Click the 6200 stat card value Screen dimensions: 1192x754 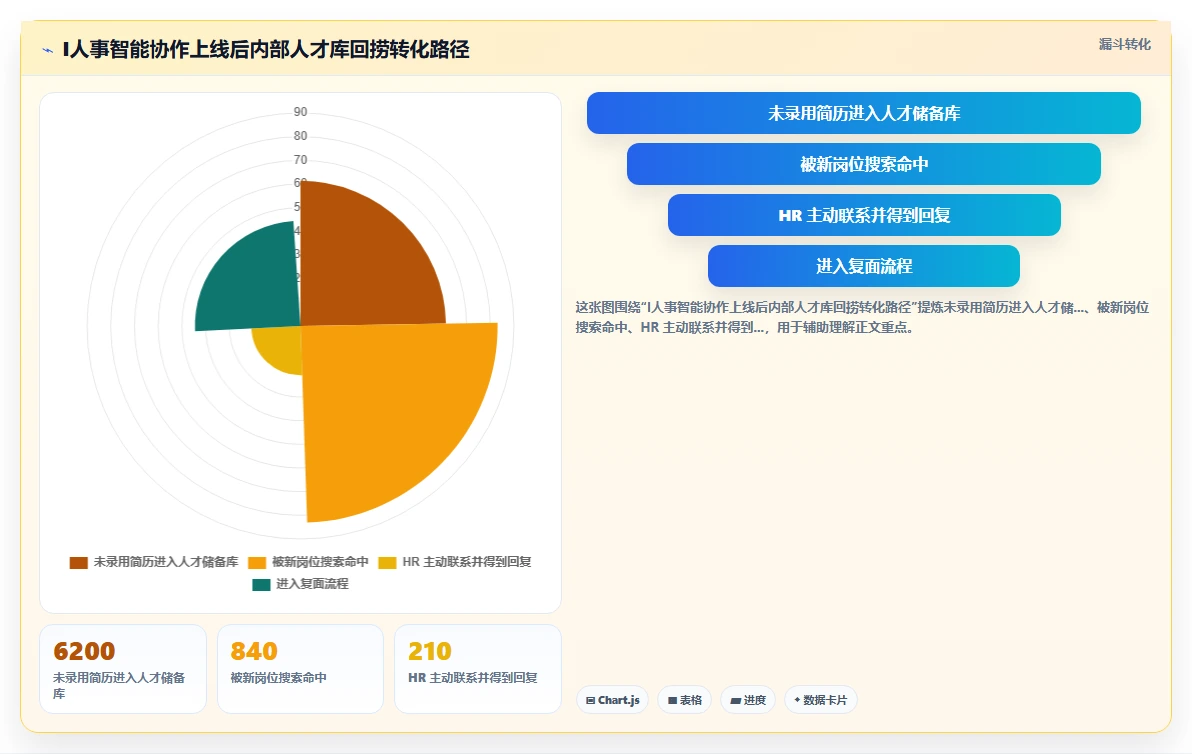tap(84, 651)
